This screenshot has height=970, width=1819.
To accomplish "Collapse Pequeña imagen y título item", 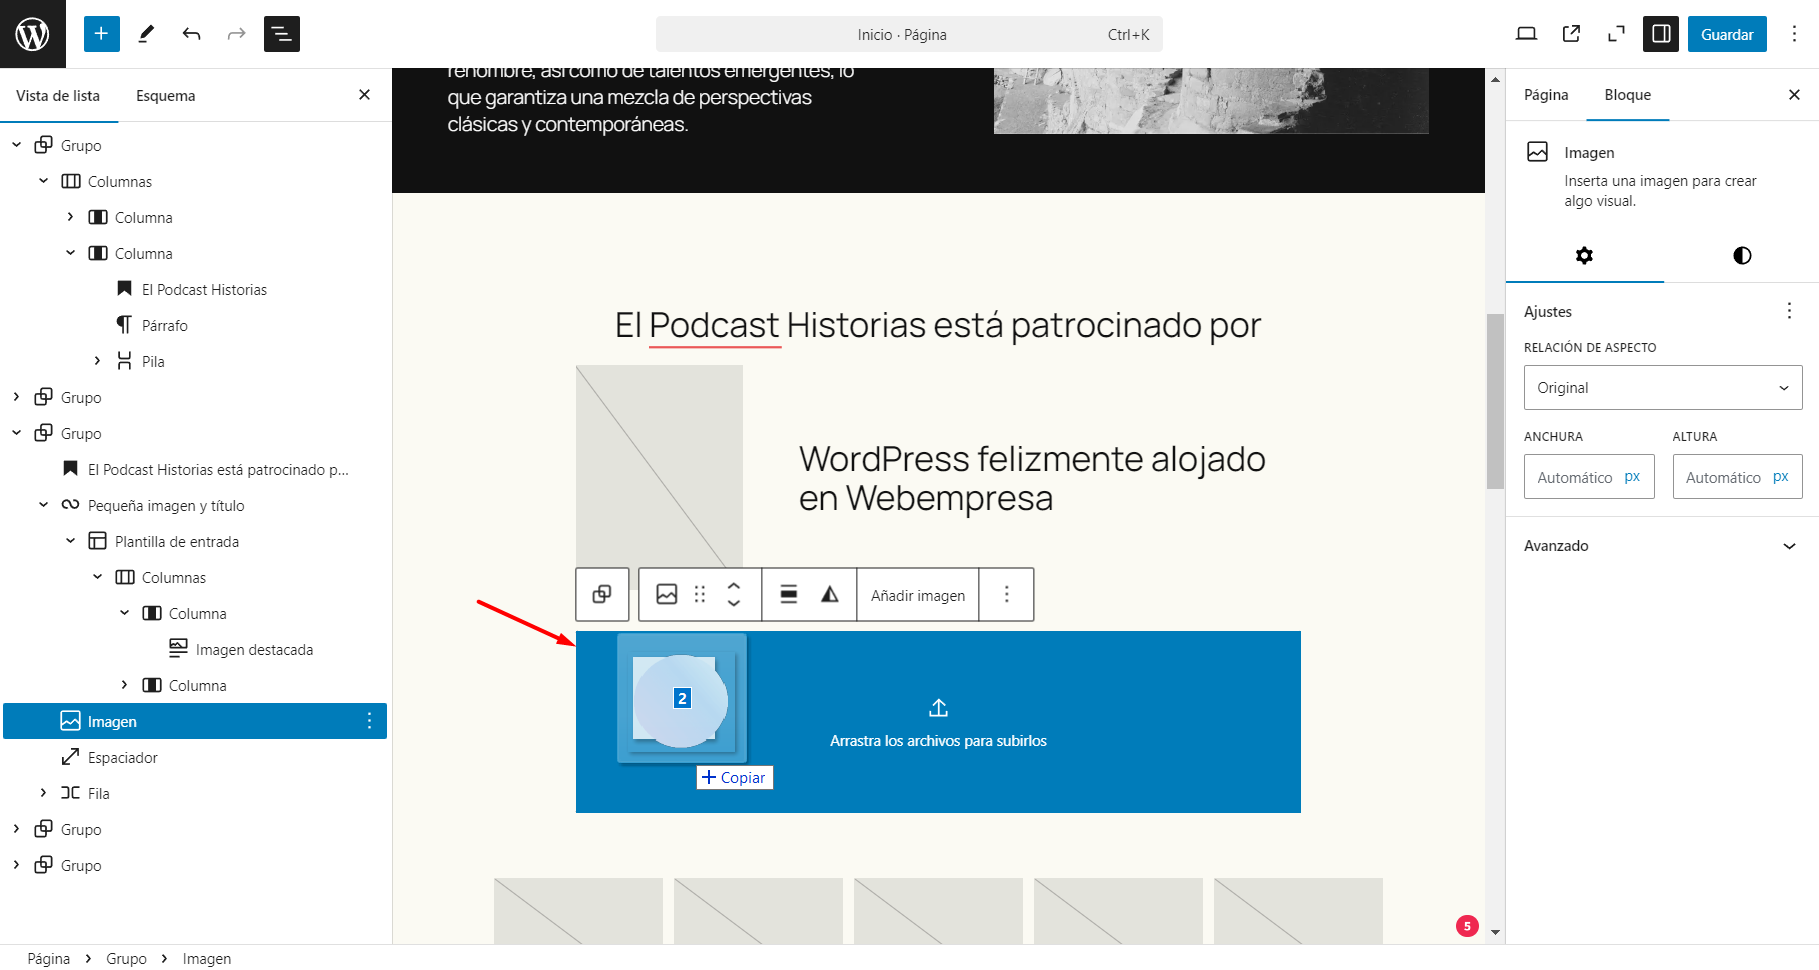I will click(x=43, y=505).
